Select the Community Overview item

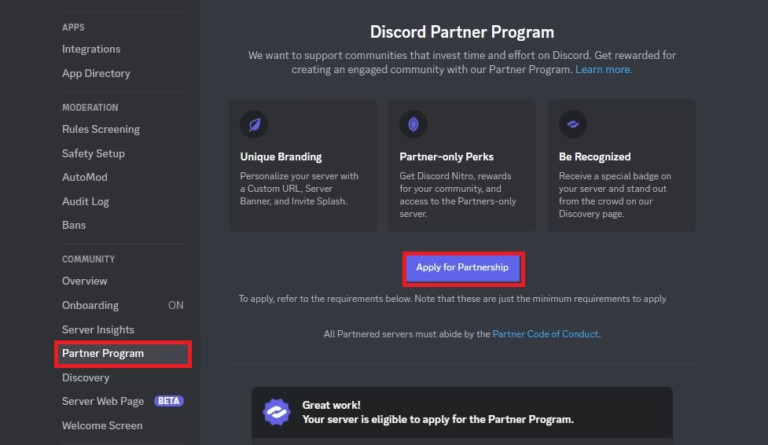pos(85,281)
